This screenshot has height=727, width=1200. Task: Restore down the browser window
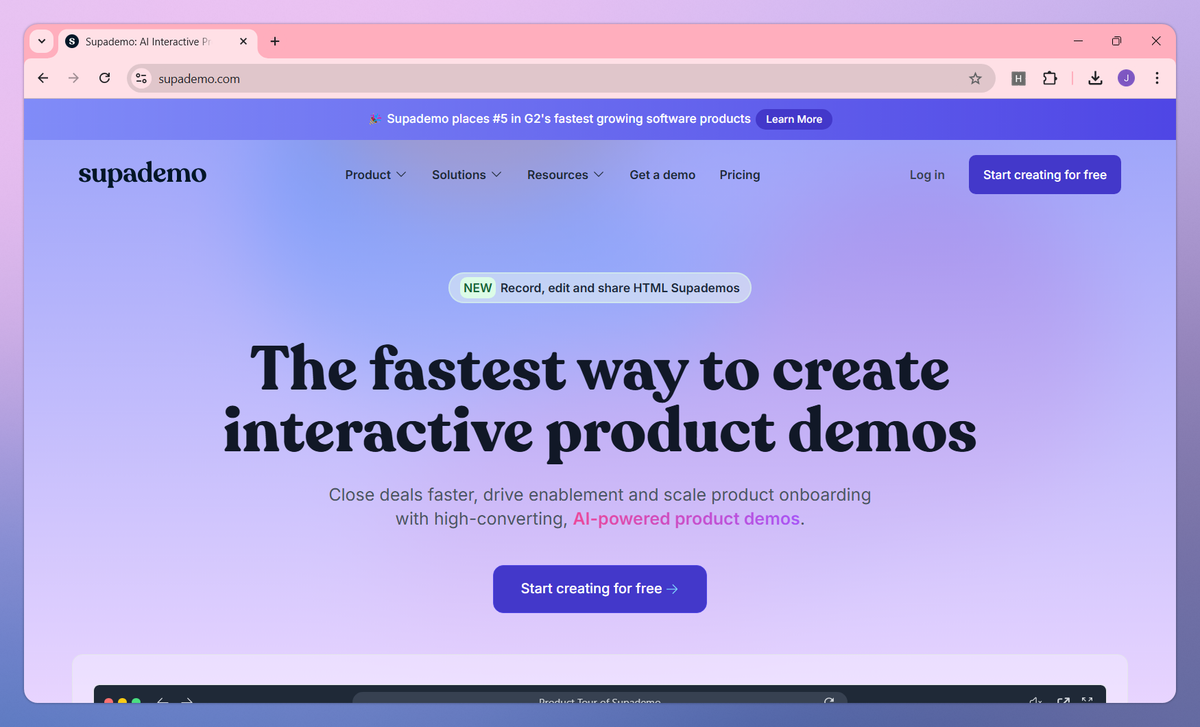tap(1117, 41)
